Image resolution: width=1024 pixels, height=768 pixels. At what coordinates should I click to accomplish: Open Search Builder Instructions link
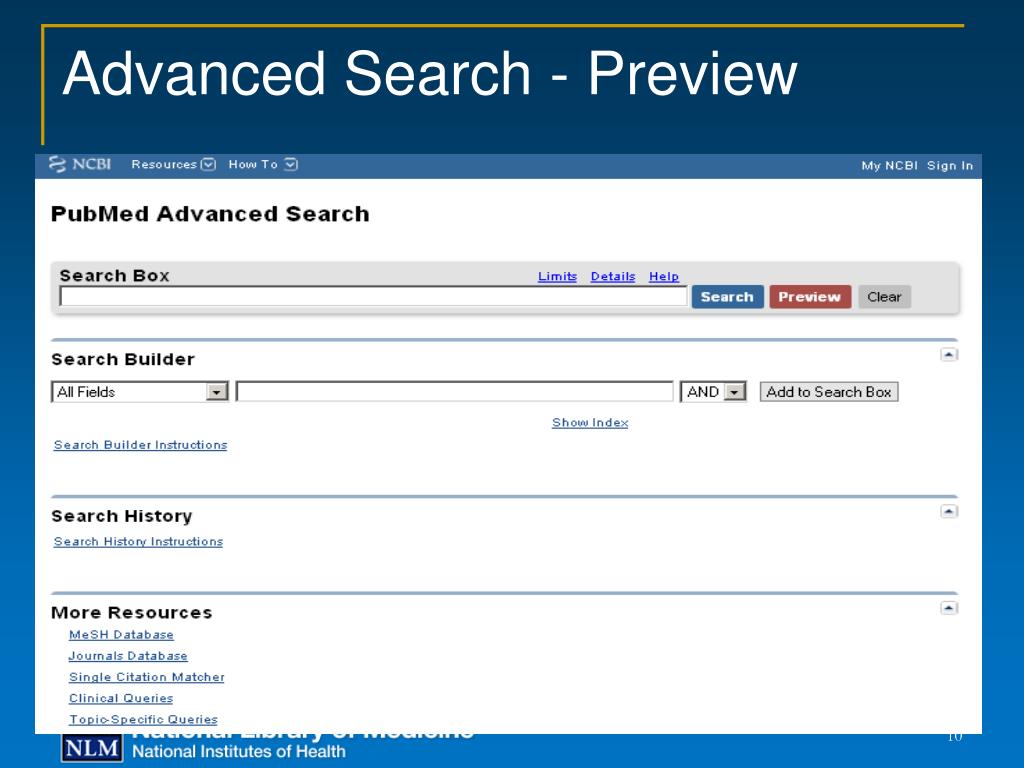pos(140,445)
